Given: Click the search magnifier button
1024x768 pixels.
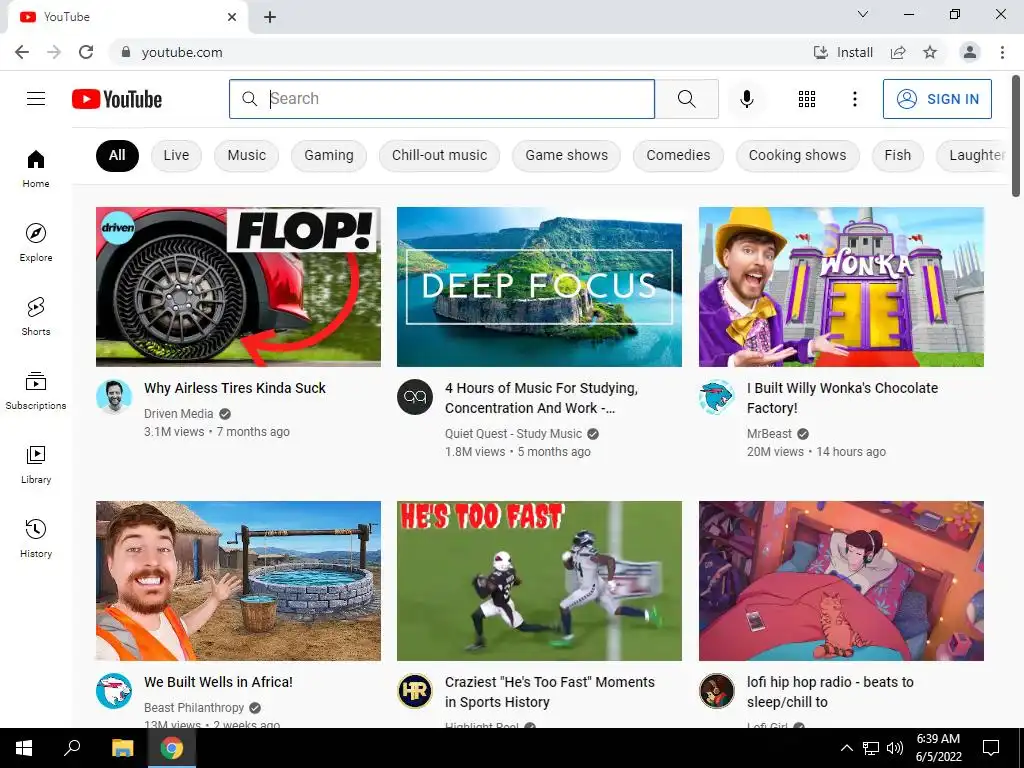Looking at the screenshot, I should 686,99.
